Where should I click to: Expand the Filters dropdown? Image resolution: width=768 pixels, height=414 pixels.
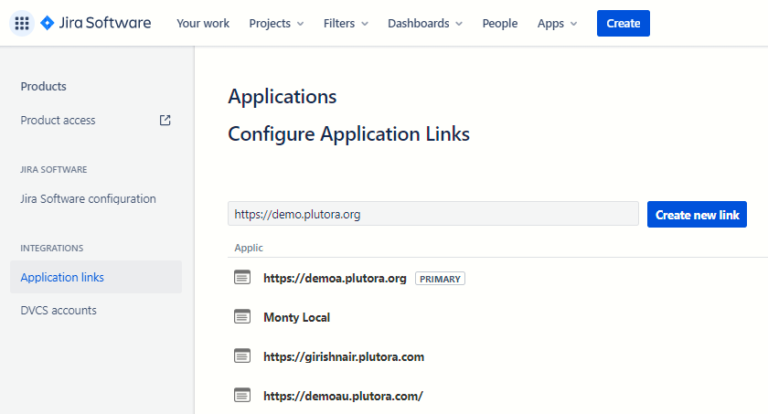click(346, 24)
